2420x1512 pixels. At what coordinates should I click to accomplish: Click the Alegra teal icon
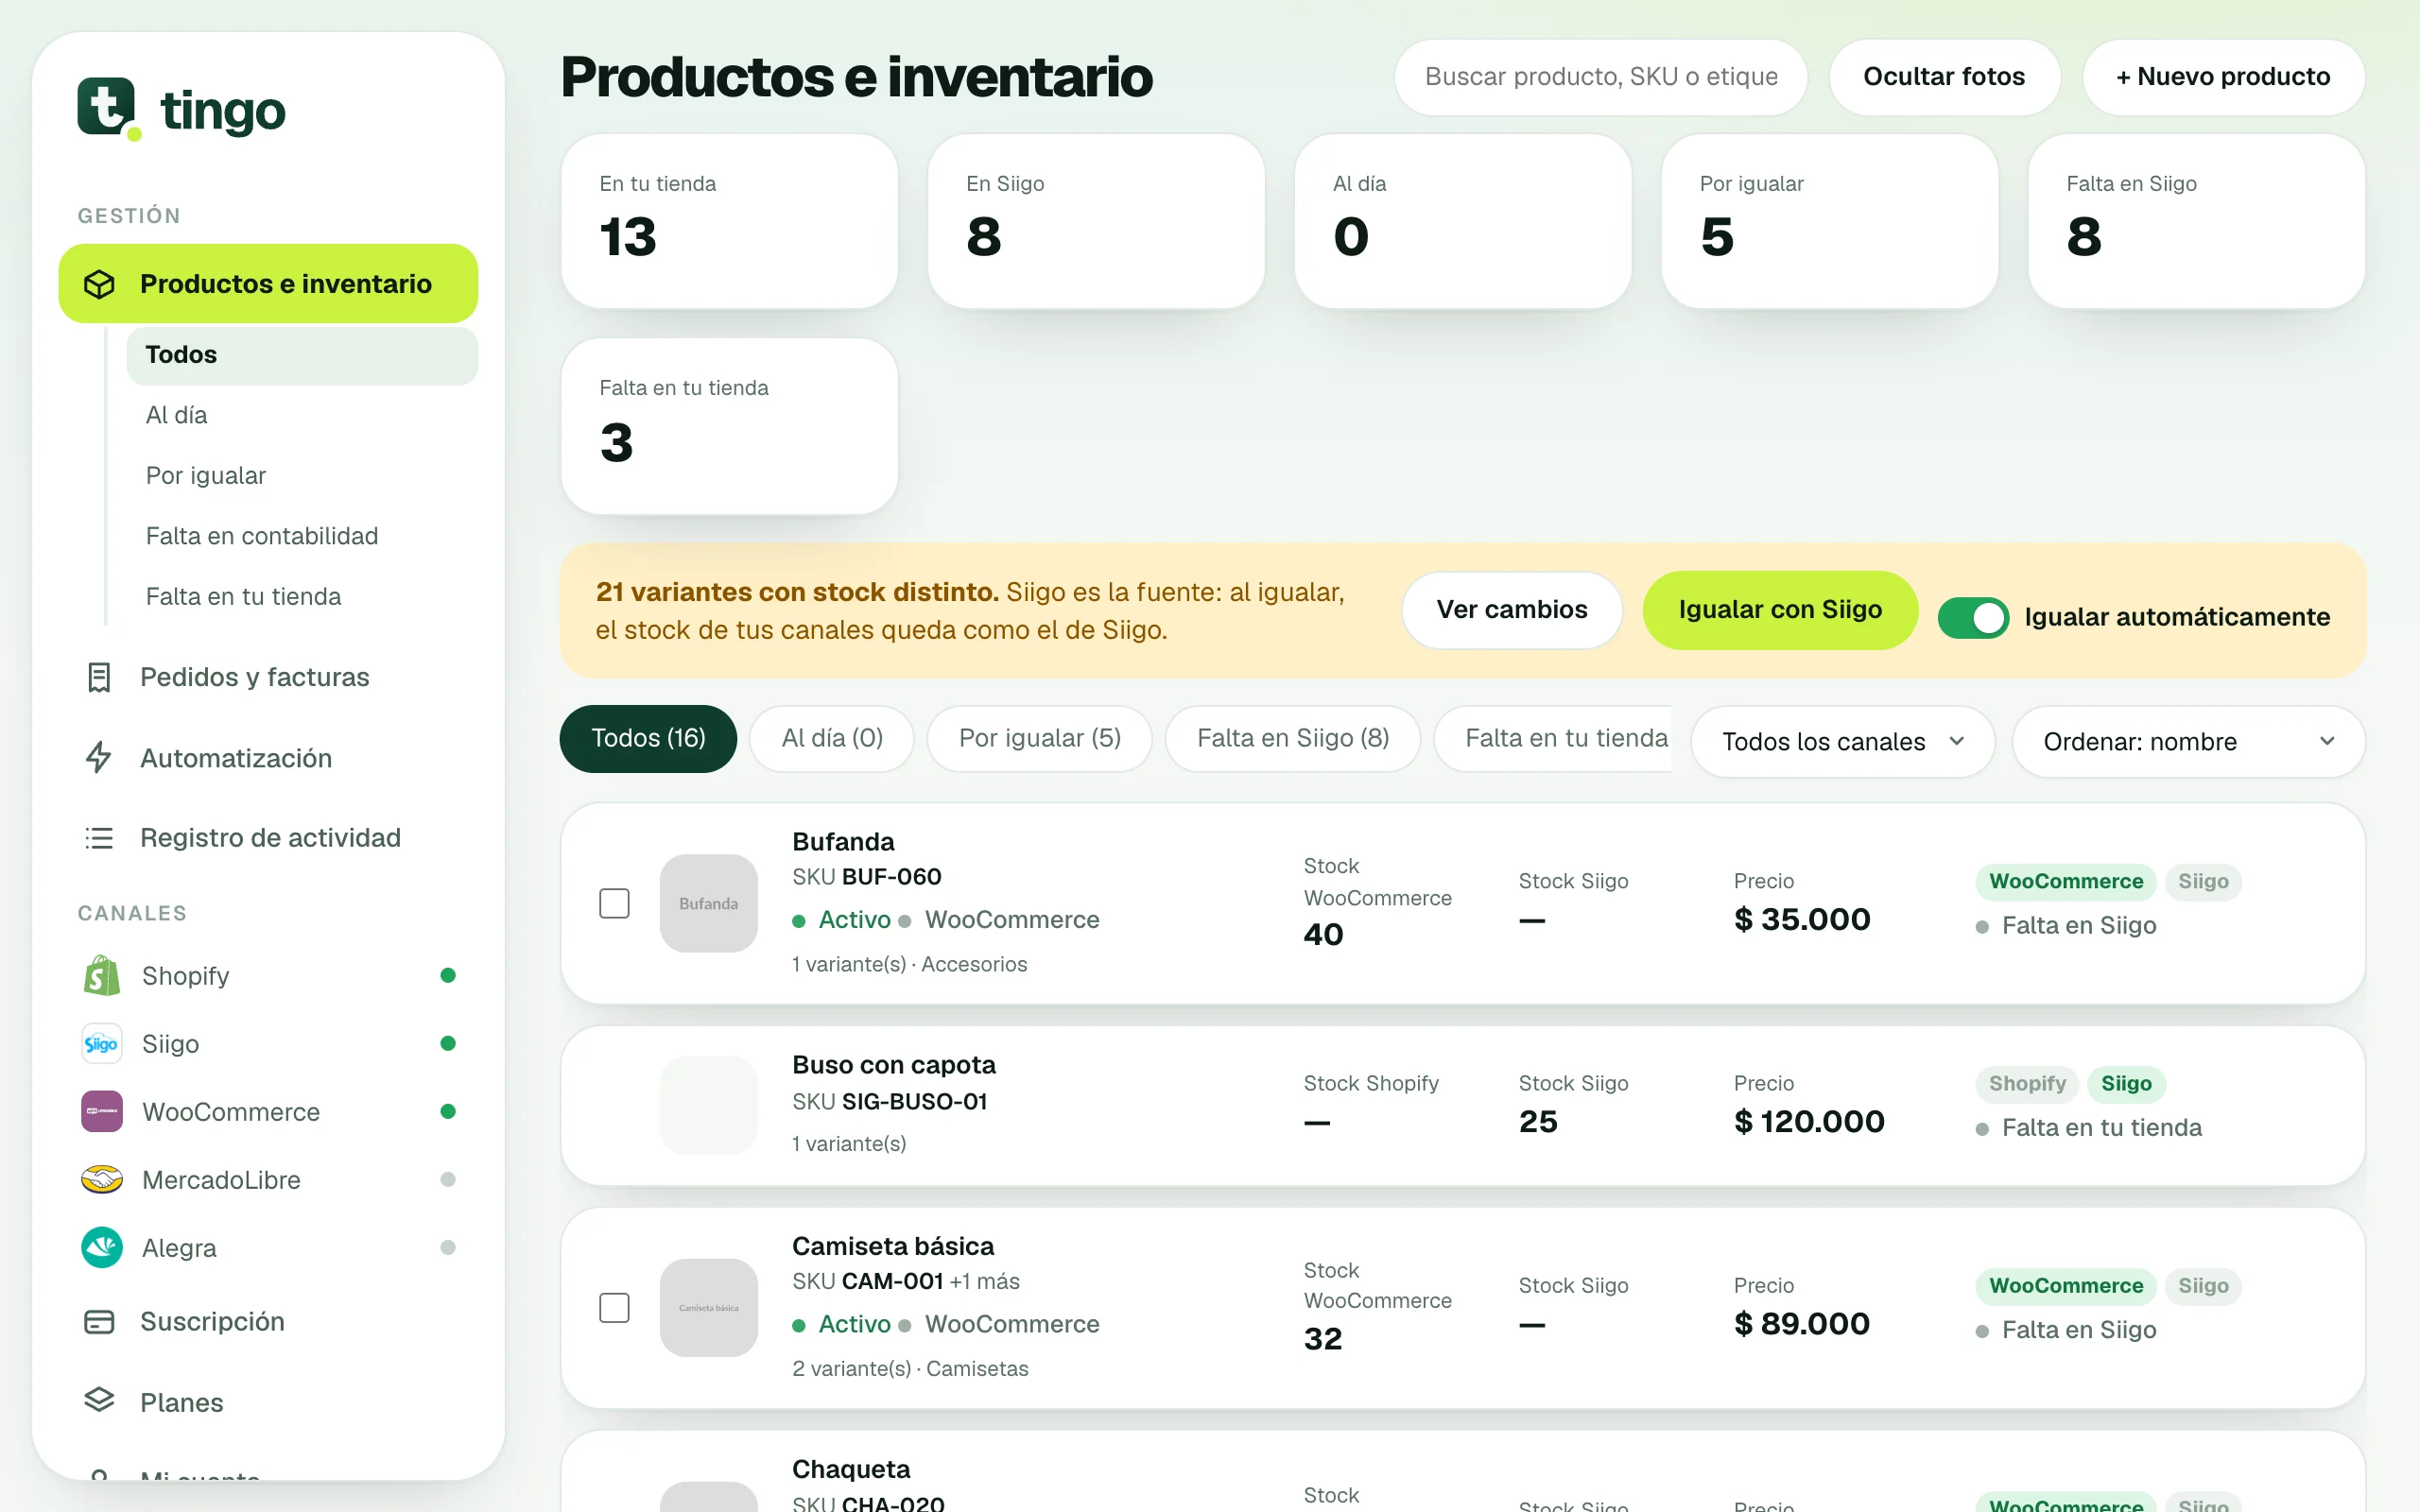(x=102, y=1248)
